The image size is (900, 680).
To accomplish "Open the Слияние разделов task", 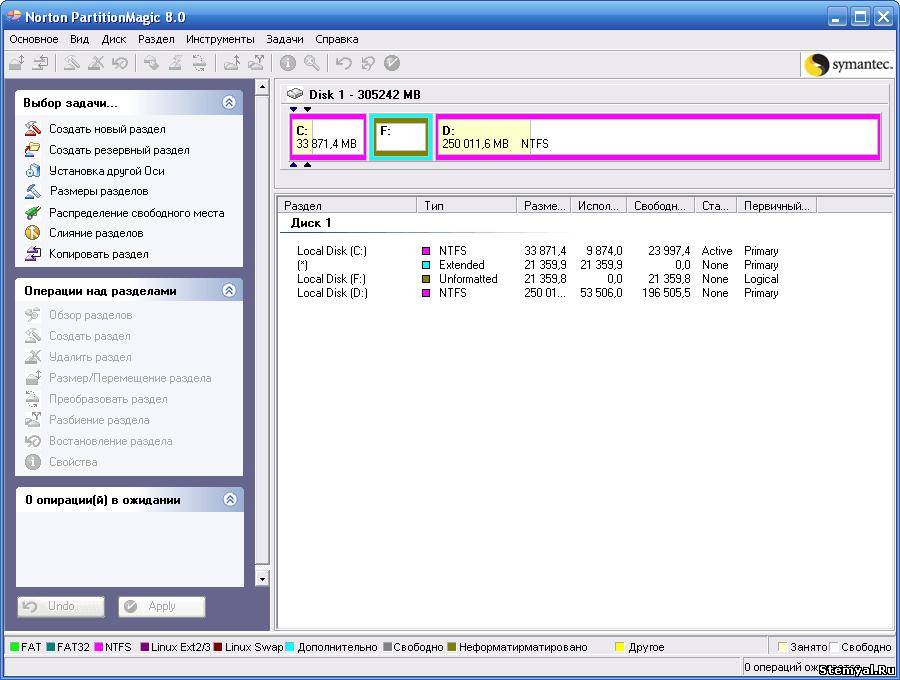I will tap(96, 233).
